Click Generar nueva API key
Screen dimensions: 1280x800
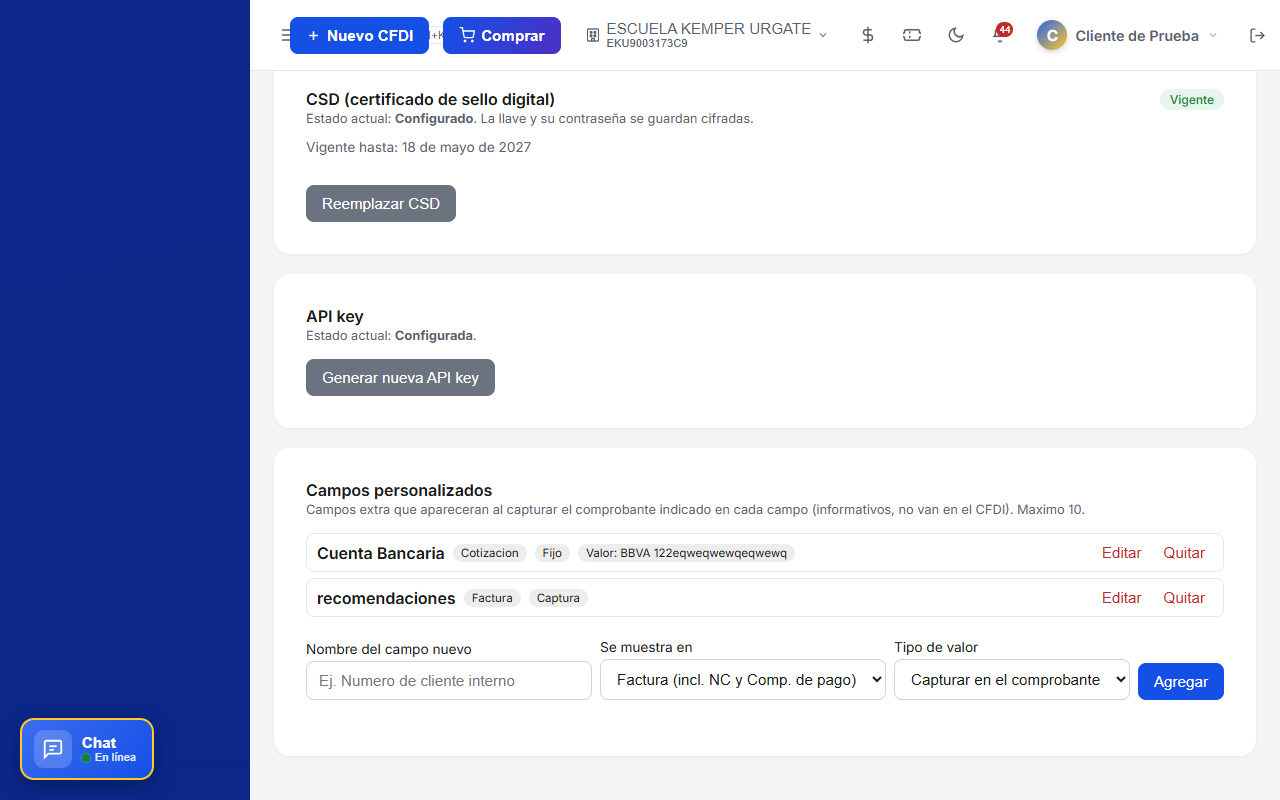pos(400,377)
